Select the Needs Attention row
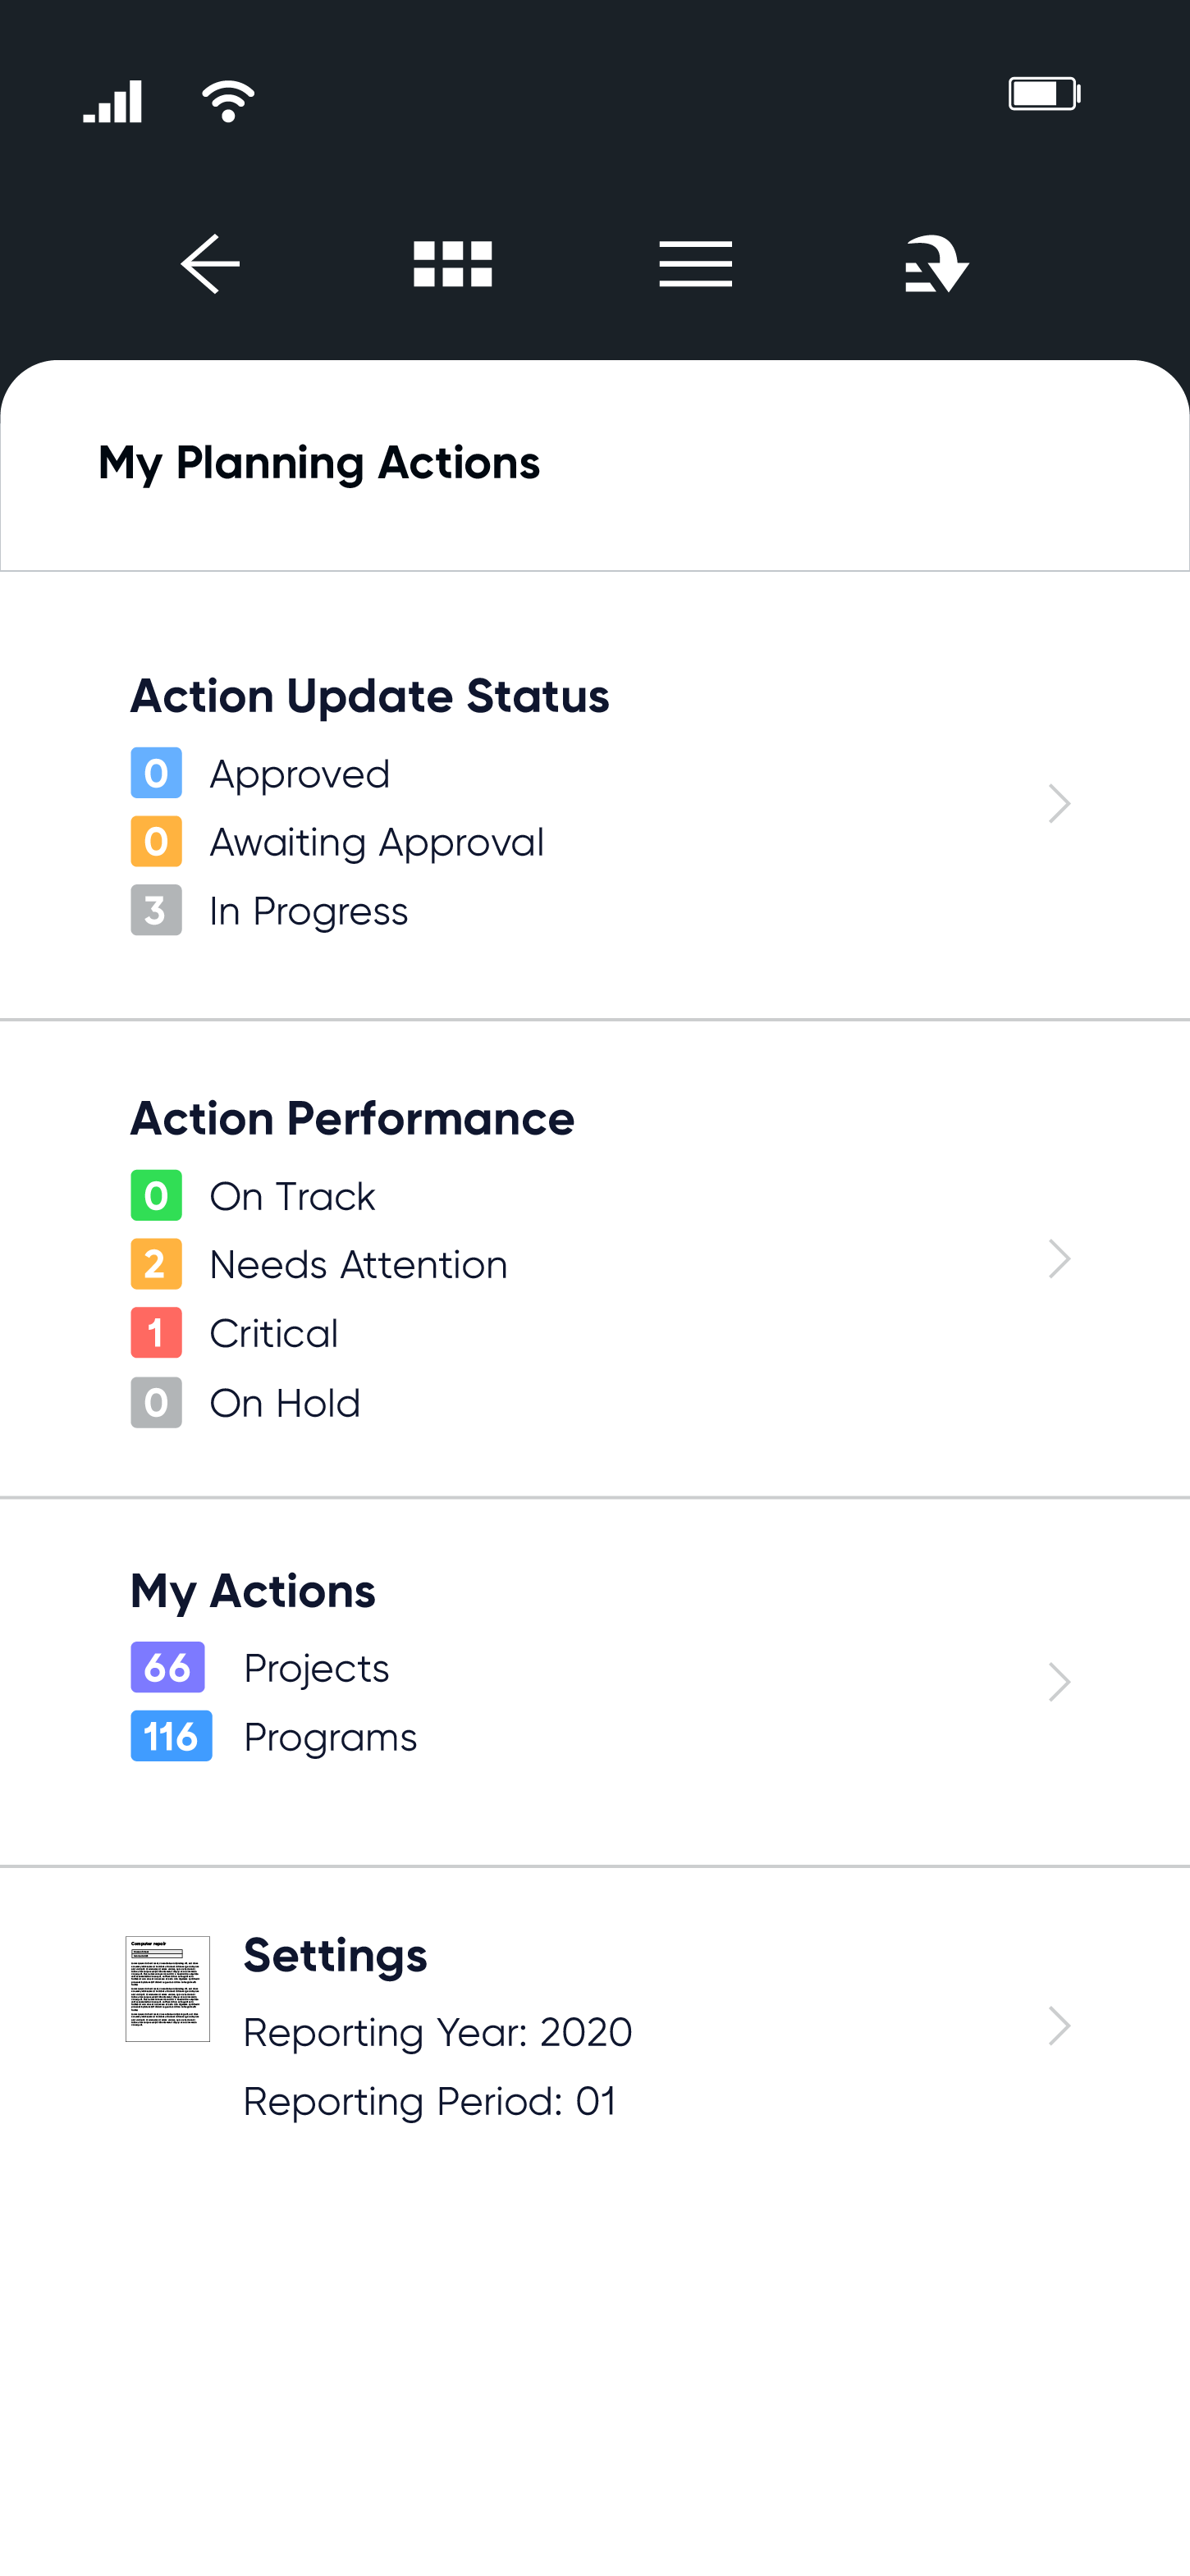Image resolution: width=1190 pixels, height=2576 pixels. (x=320, y=1265)
